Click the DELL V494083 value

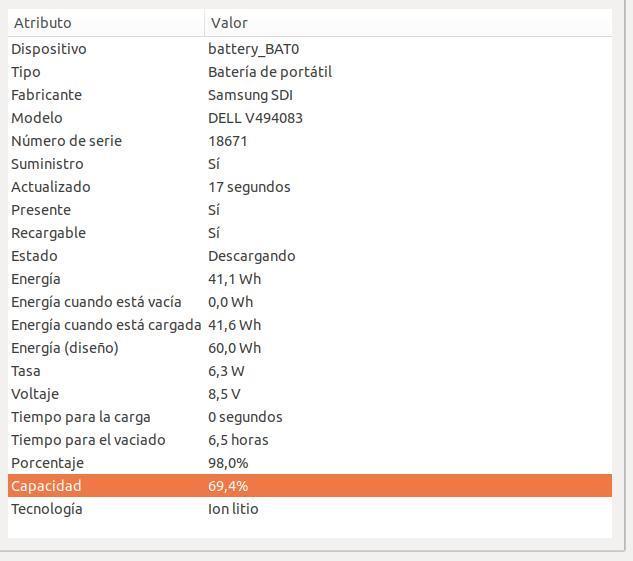click(256, 118)
